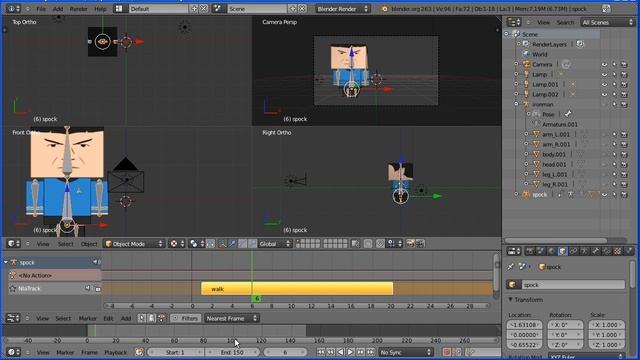Image resolution: width=640 pixels, height=360 pixels.
Task: Click the jump to end frame button
Action: click(371, 352)
